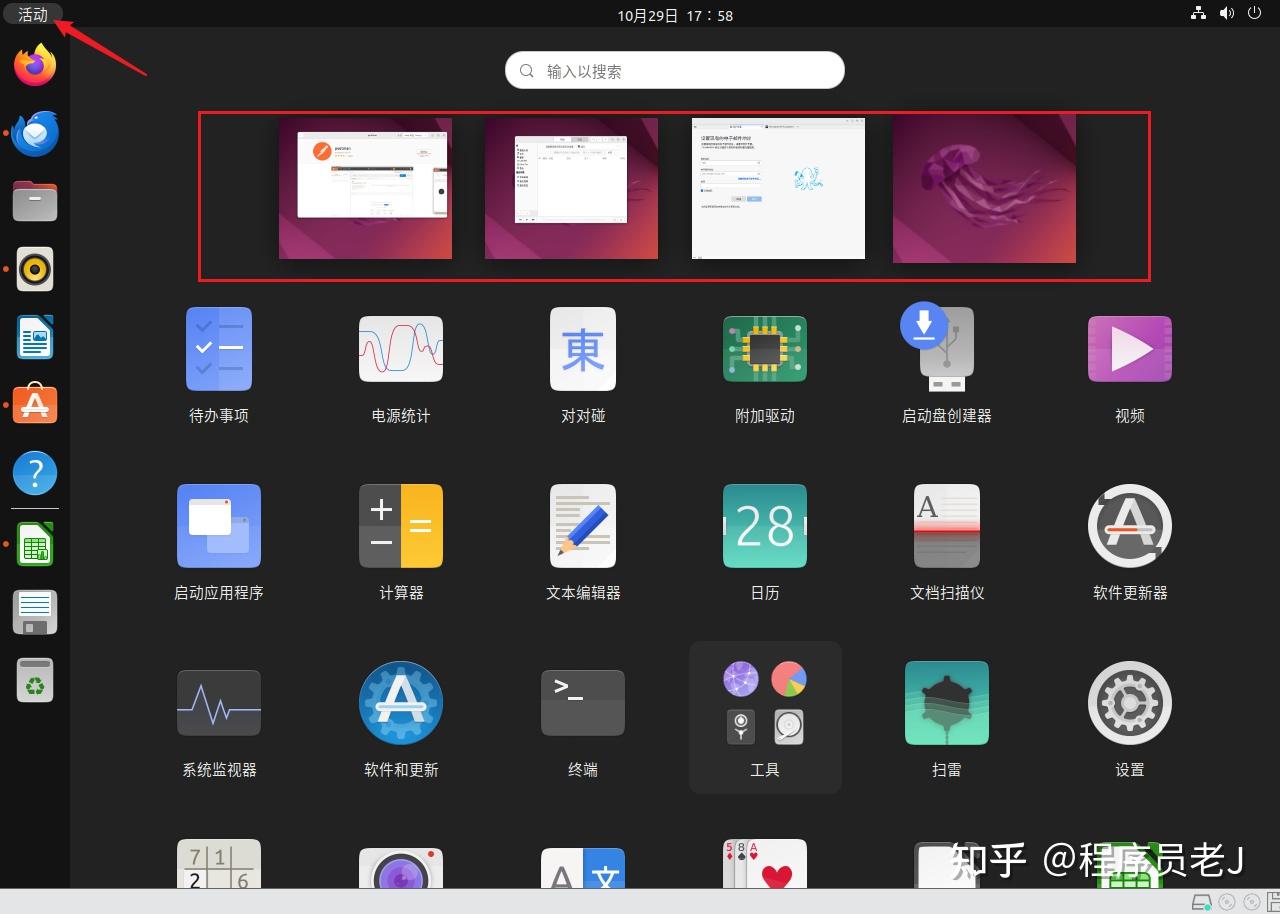This screenshot has width=1280, height=914.
Task: Open the Files manager in dock
Action: pos(35,201)
